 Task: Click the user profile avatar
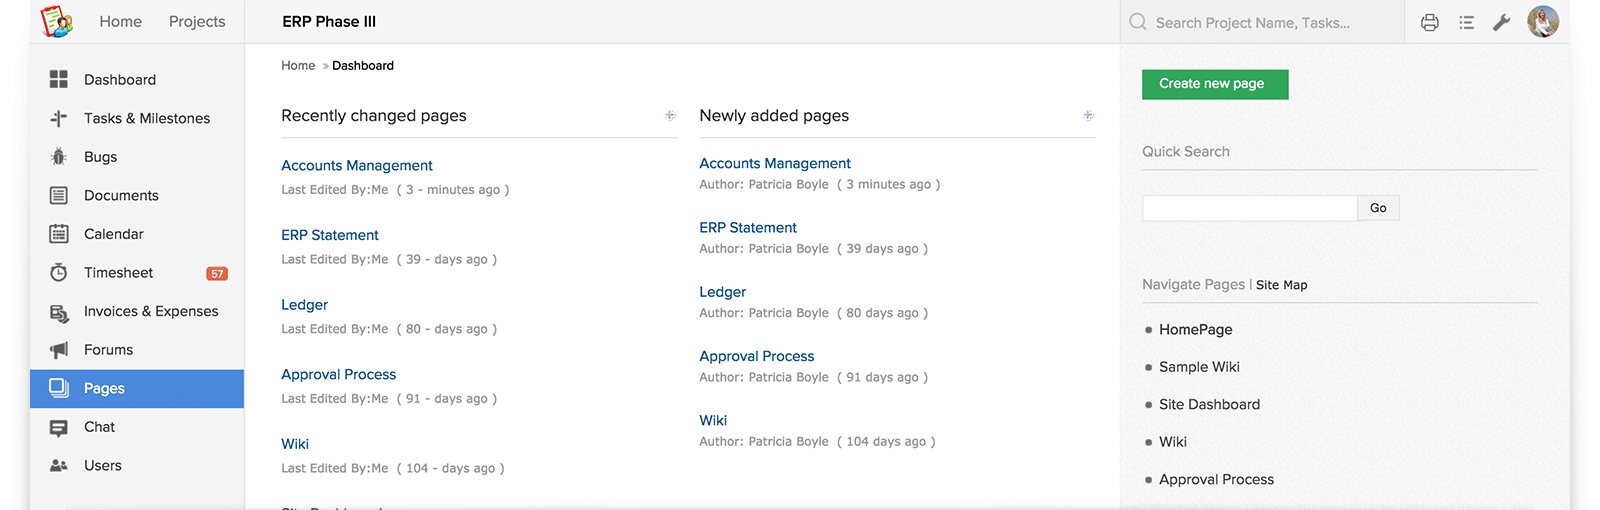tap(1543, 22)
